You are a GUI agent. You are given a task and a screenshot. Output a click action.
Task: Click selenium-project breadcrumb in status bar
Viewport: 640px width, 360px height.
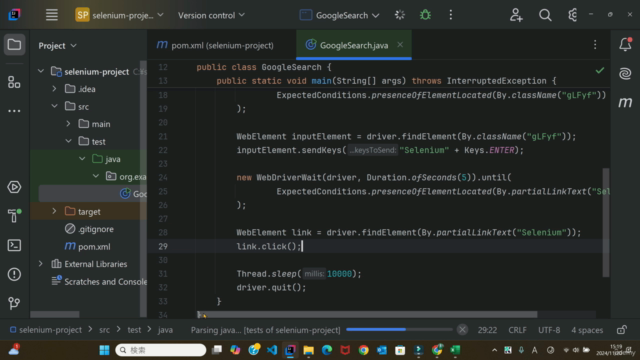pyautogui.click(x=46, y=330)
